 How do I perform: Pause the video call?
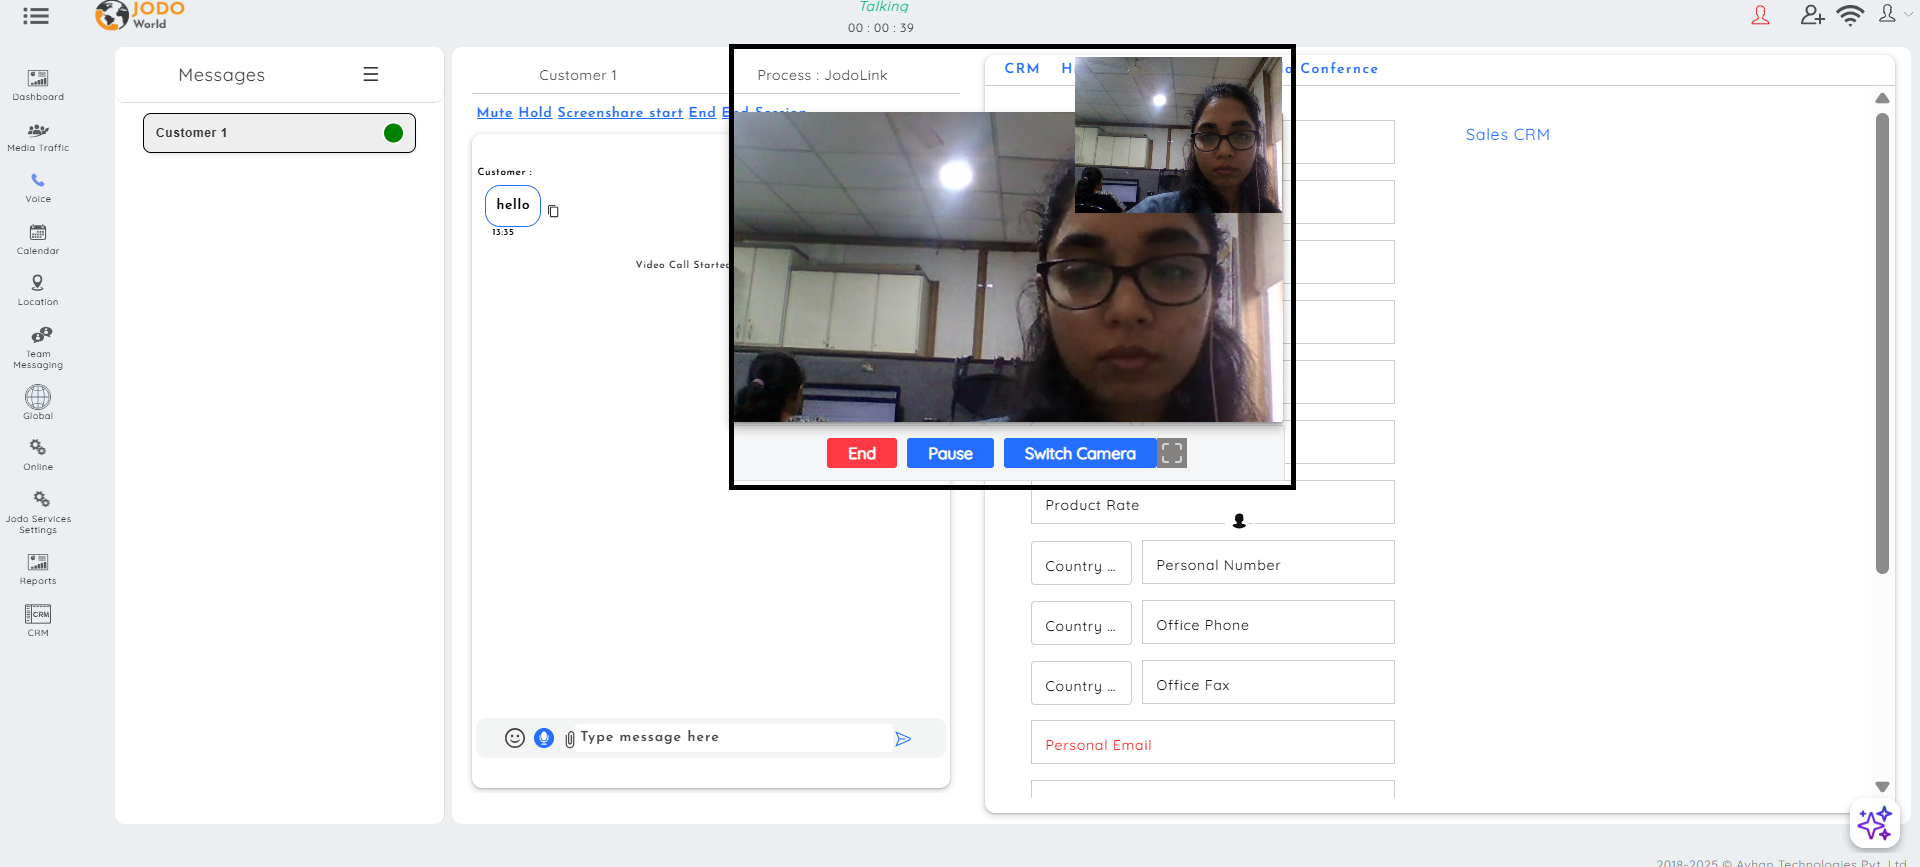[950, 453]
